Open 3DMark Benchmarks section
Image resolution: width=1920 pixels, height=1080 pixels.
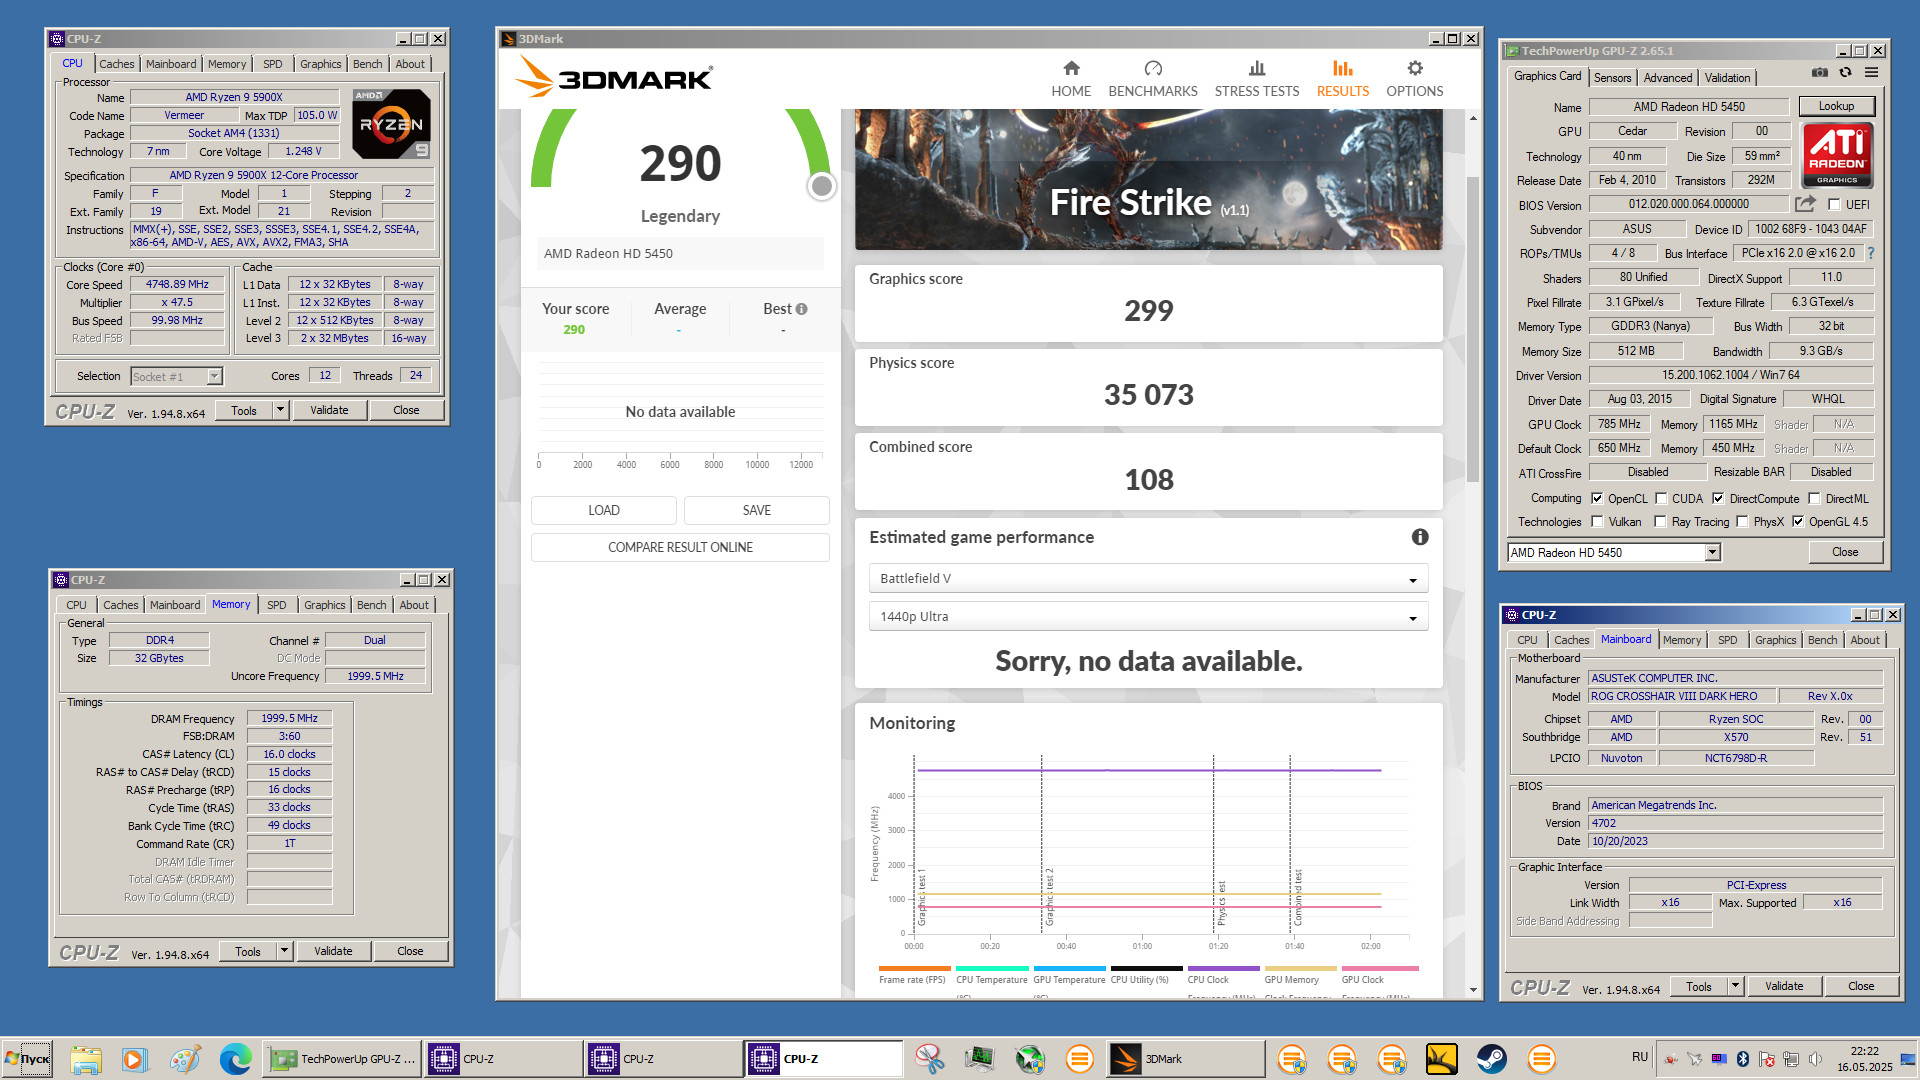tap(1153, 79)
